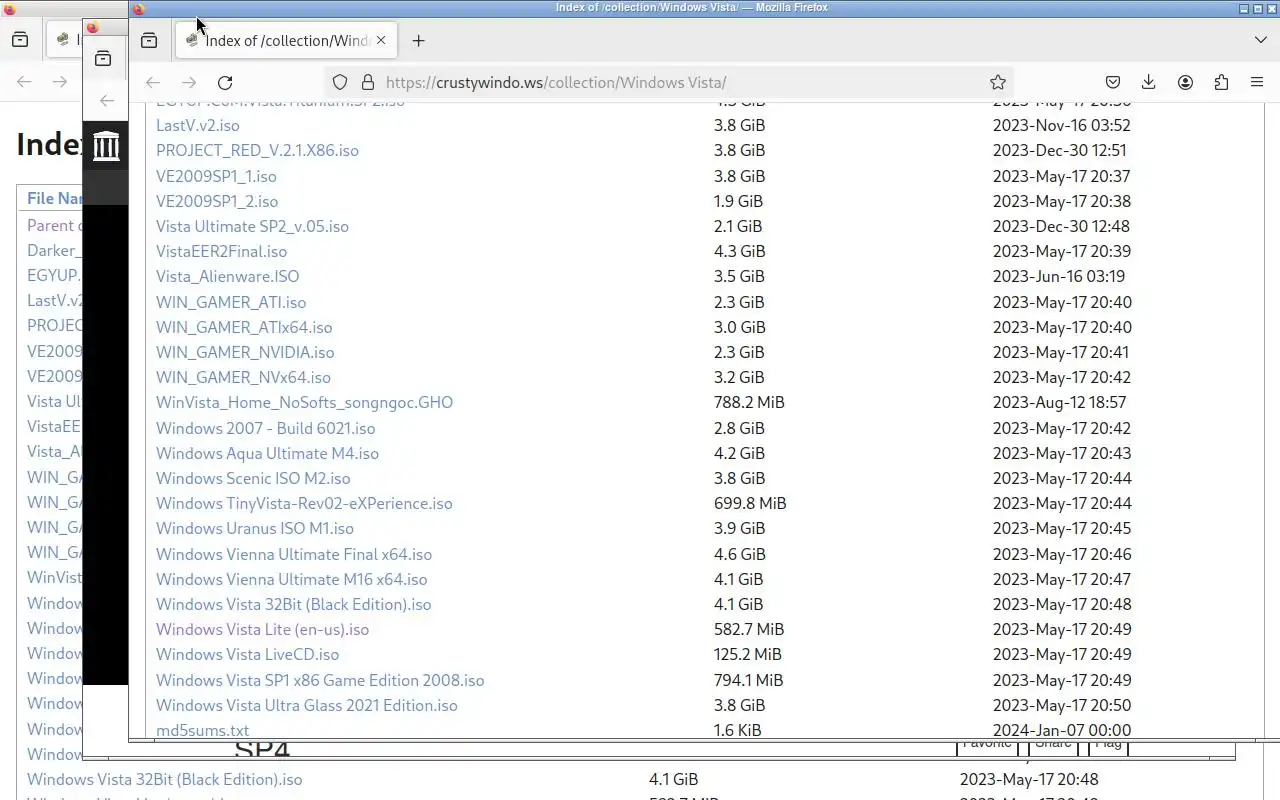
Task: Click the 2023-Jun-16 03:19 date
Action: [x=1058, y=276]
